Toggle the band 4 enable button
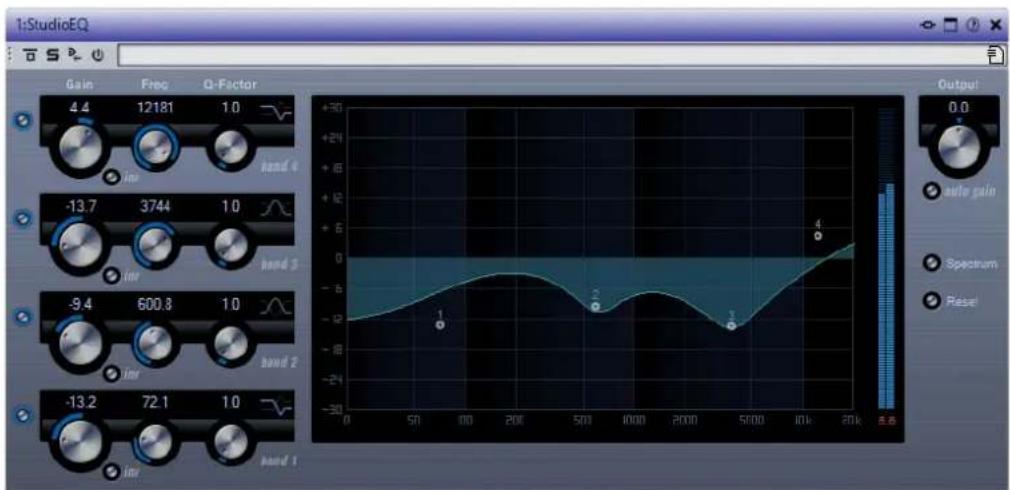The width and height of the screenshot is (1010, 490). click(x=24, y=121)
